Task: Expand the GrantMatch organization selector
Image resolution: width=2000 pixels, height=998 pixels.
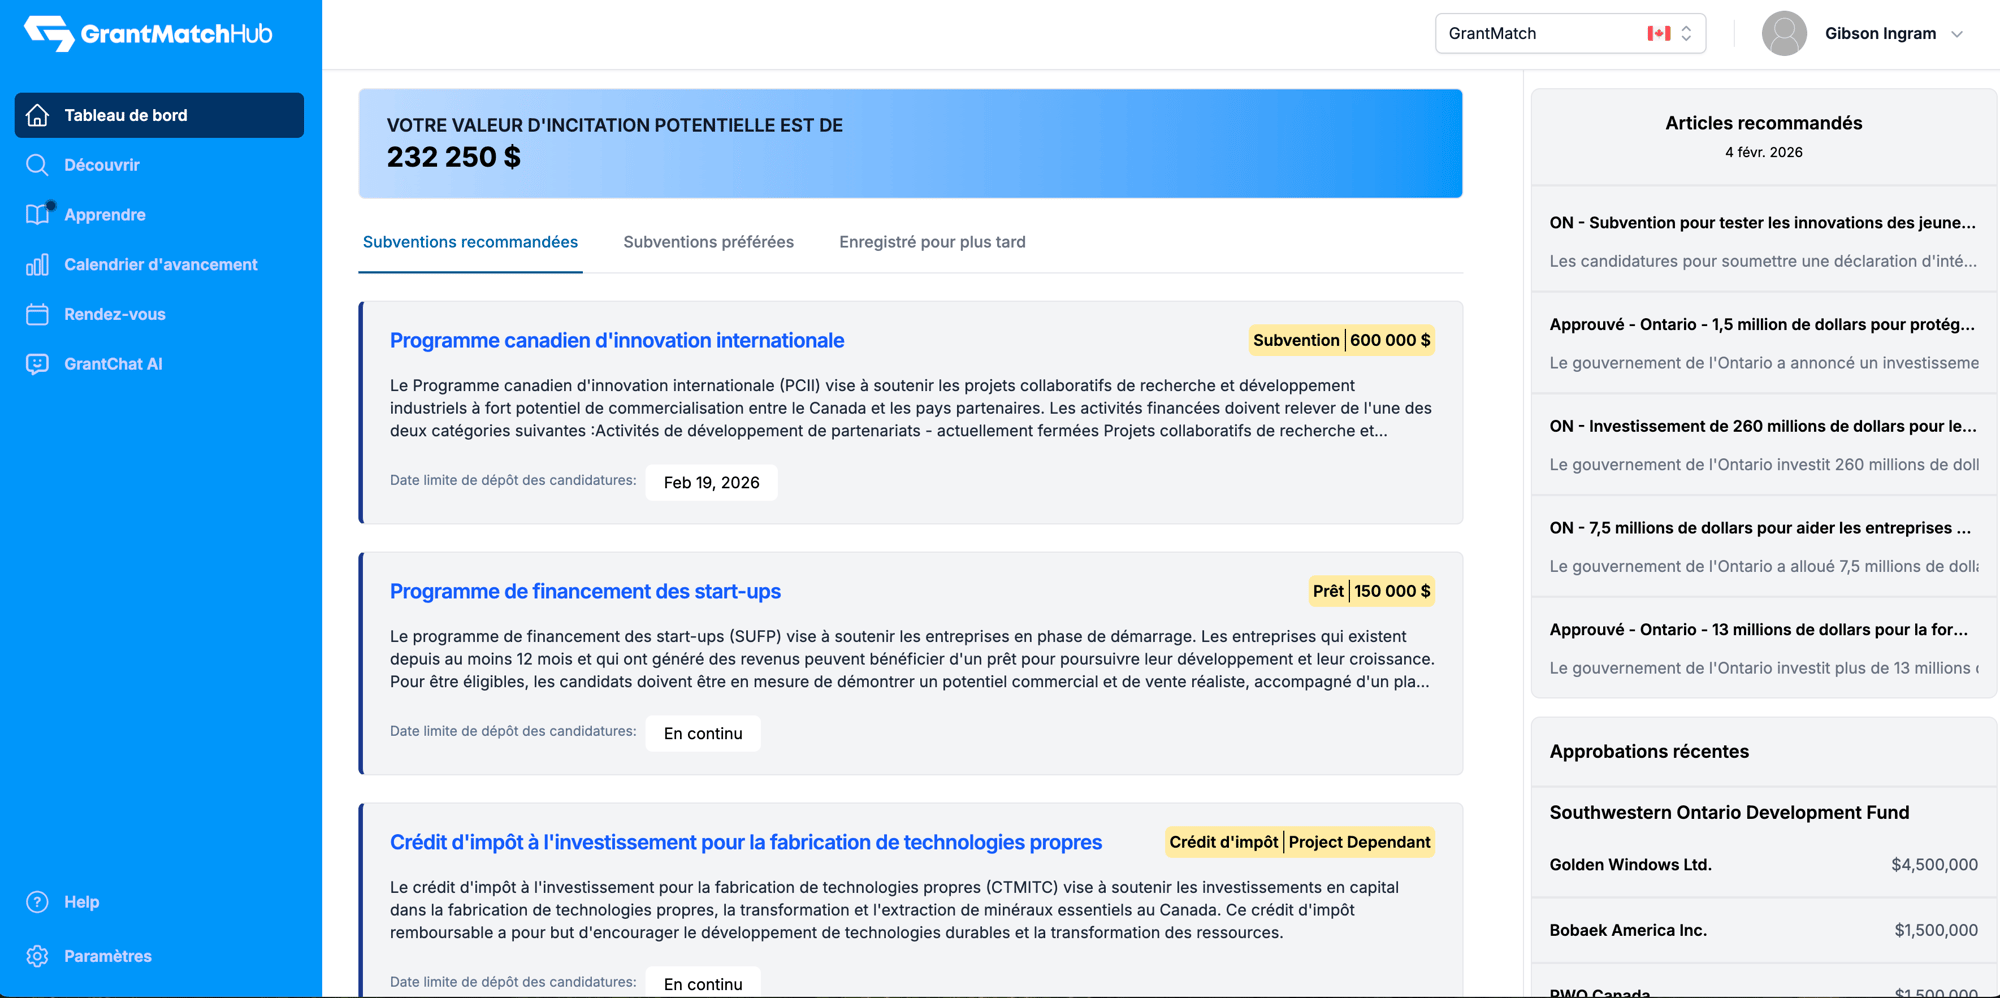Action: click(x=1569, y=34)
